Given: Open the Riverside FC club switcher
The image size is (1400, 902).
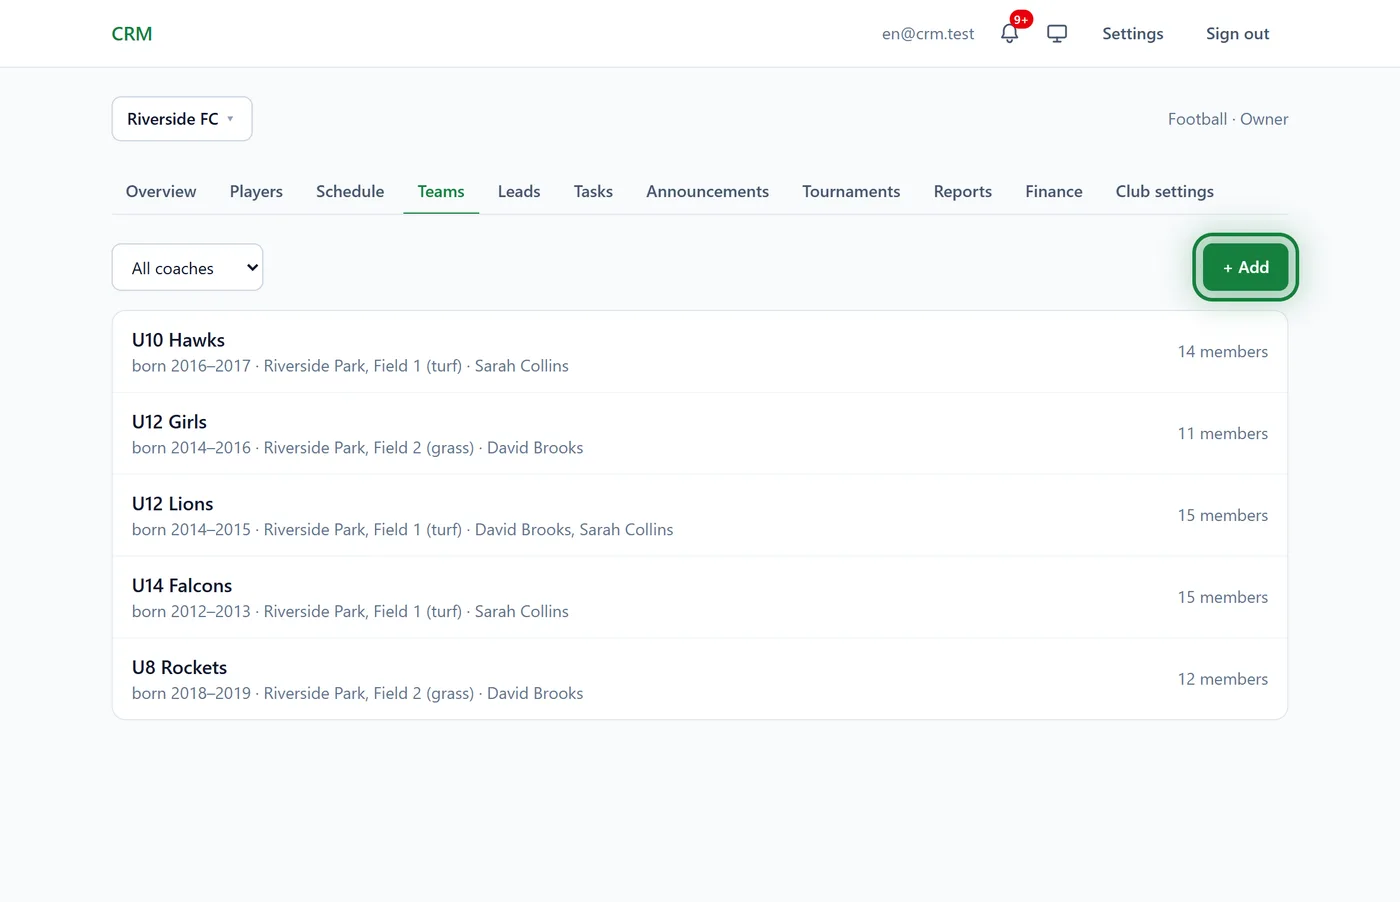Looking at the screenshot, I should coord(182,119).
